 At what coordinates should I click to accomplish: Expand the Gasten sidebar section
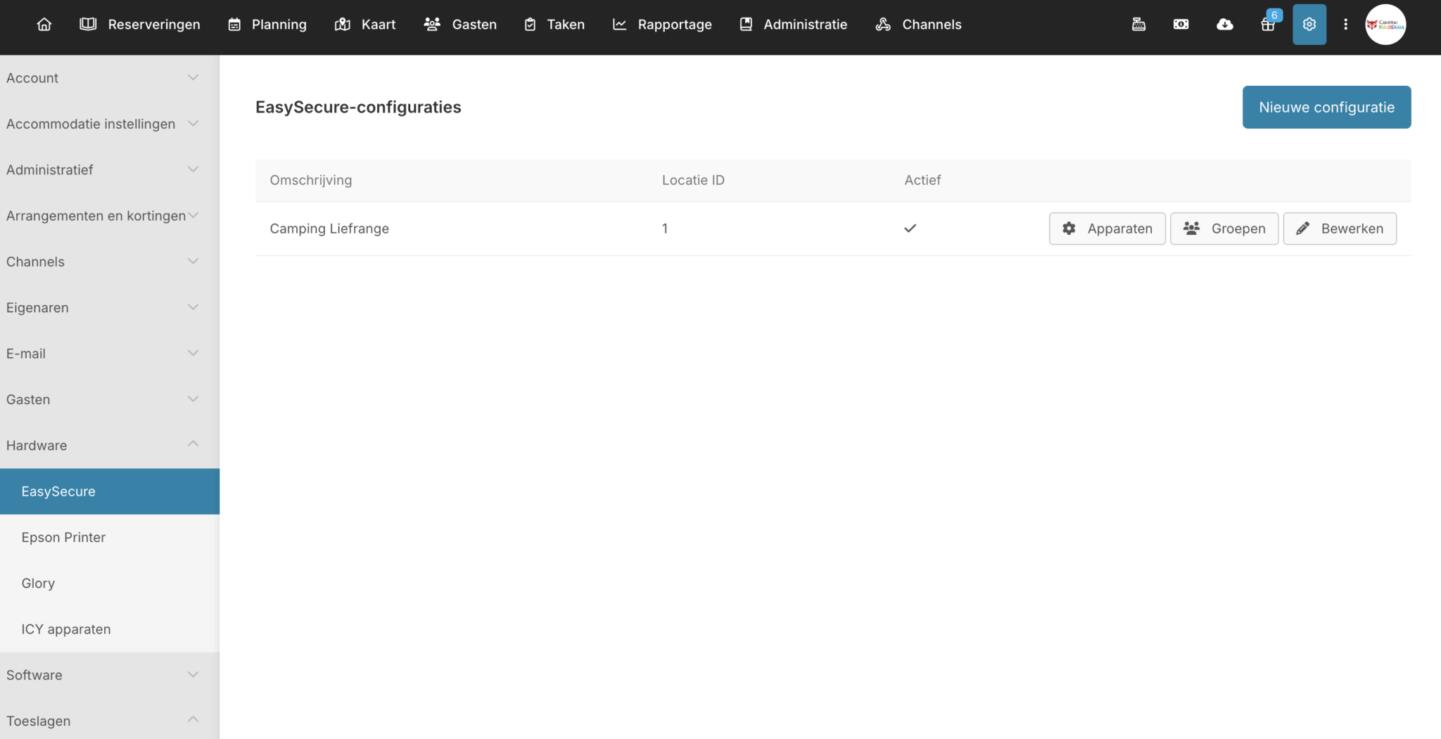click(x=102, y=399)
